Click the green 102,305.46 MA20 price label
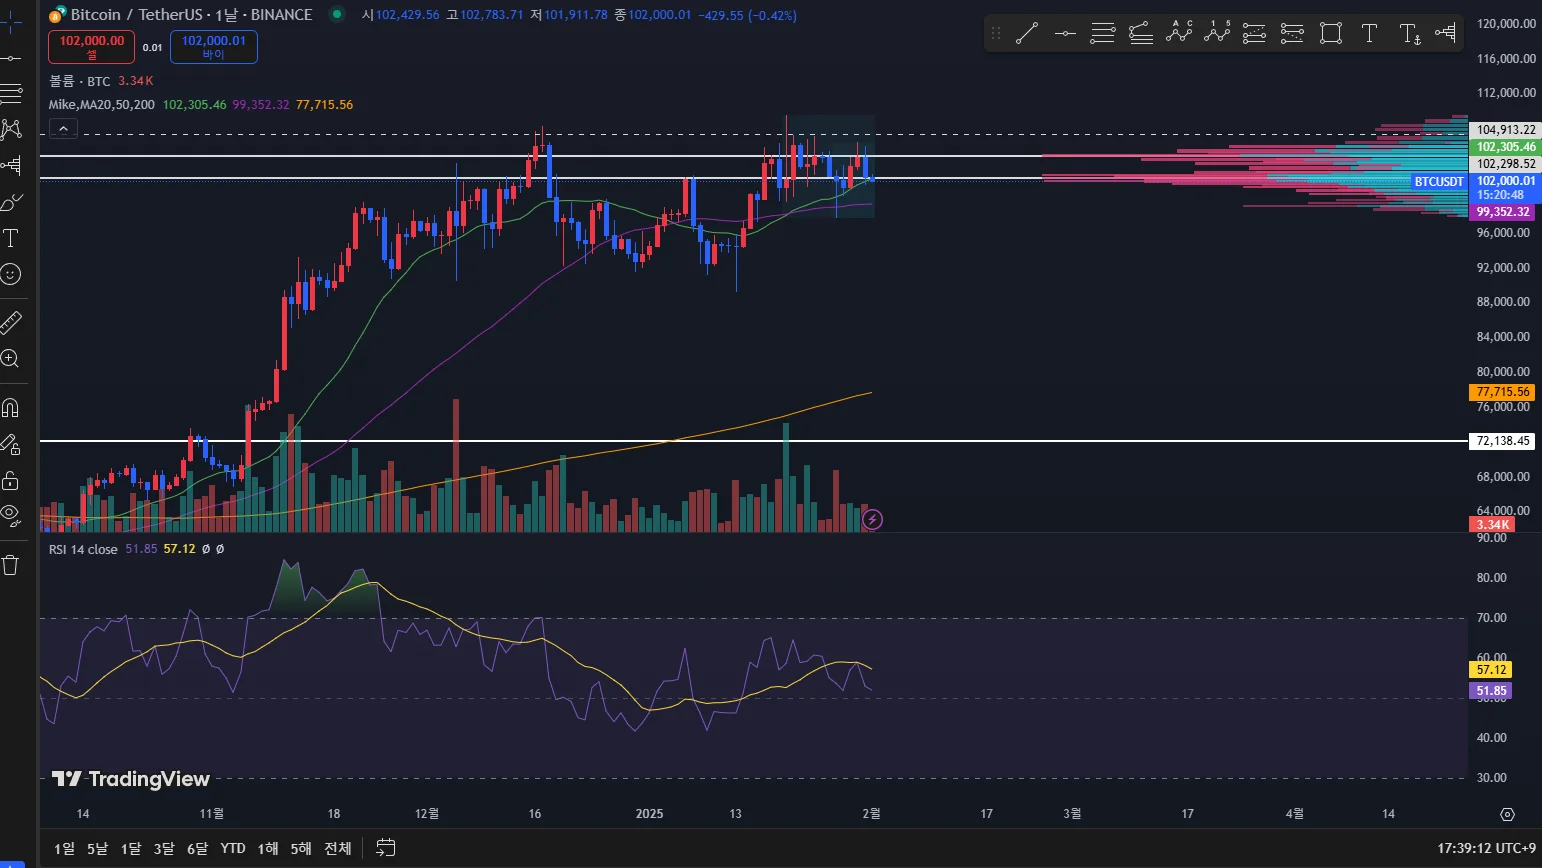The height and width of the screenshot is (868, 1542). coord(1506,147)
